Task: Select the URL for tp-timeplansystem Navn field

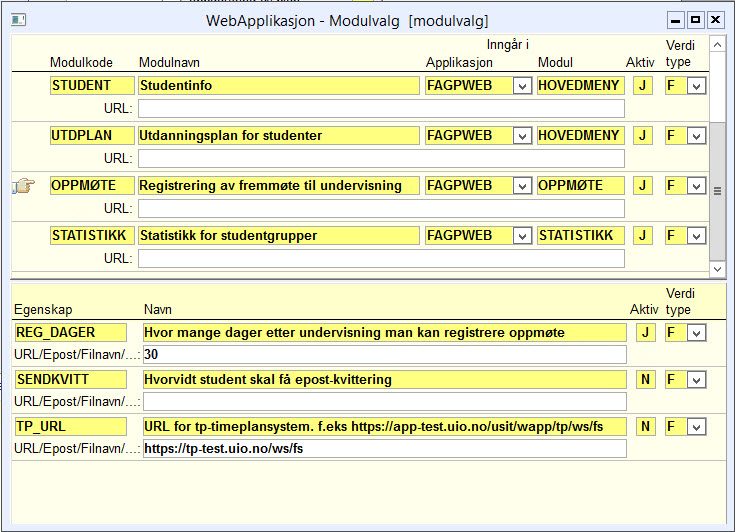Action: point(385,427)
